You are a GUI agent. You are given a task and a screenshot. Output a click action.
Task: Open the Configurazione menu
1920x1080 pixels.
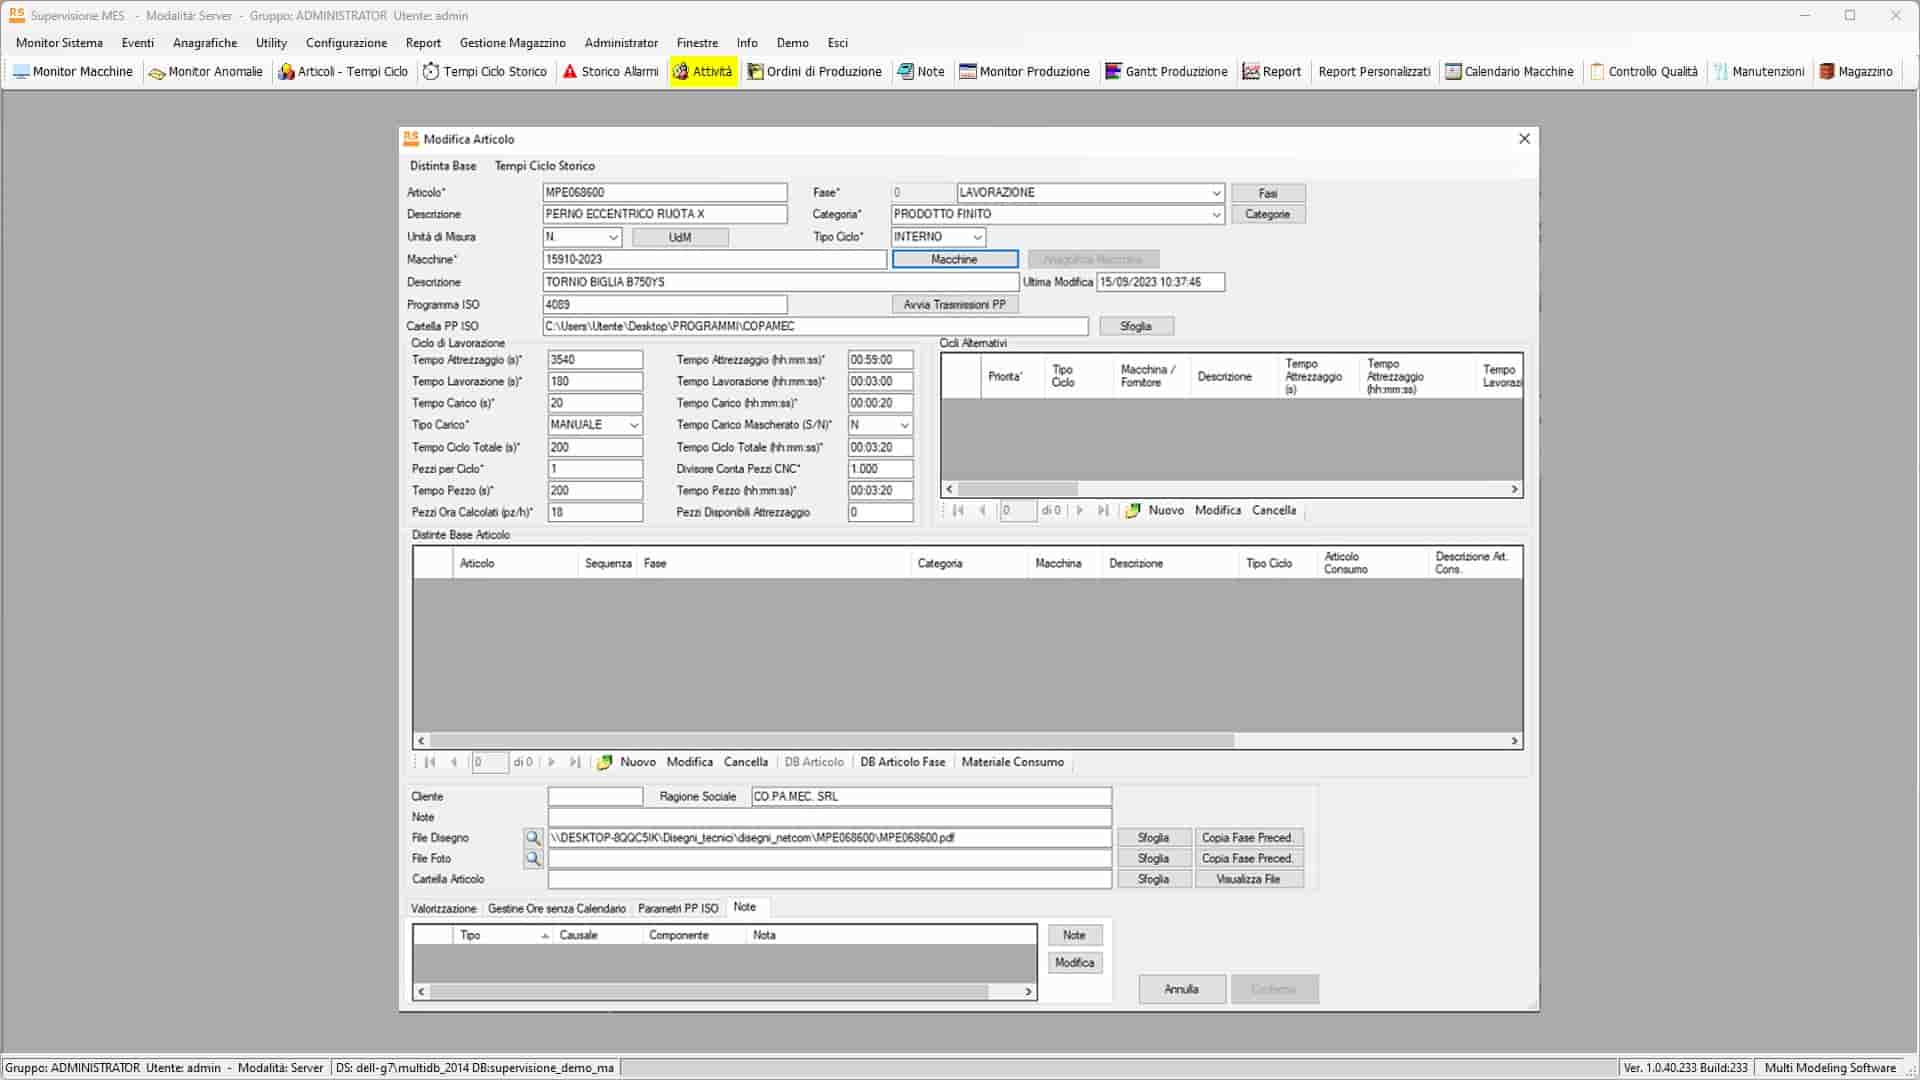click(x=346, y=43)
